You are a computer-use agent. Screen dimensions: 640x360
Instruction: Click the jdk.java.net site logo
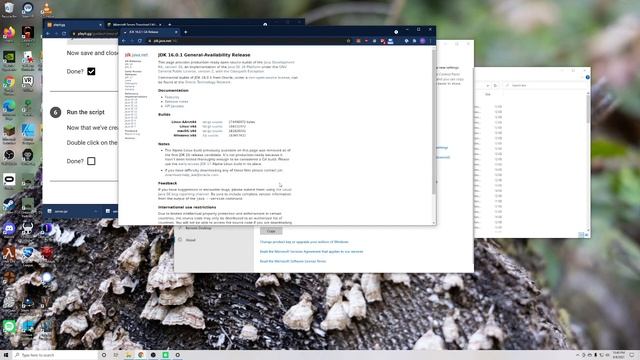point(136,55)
